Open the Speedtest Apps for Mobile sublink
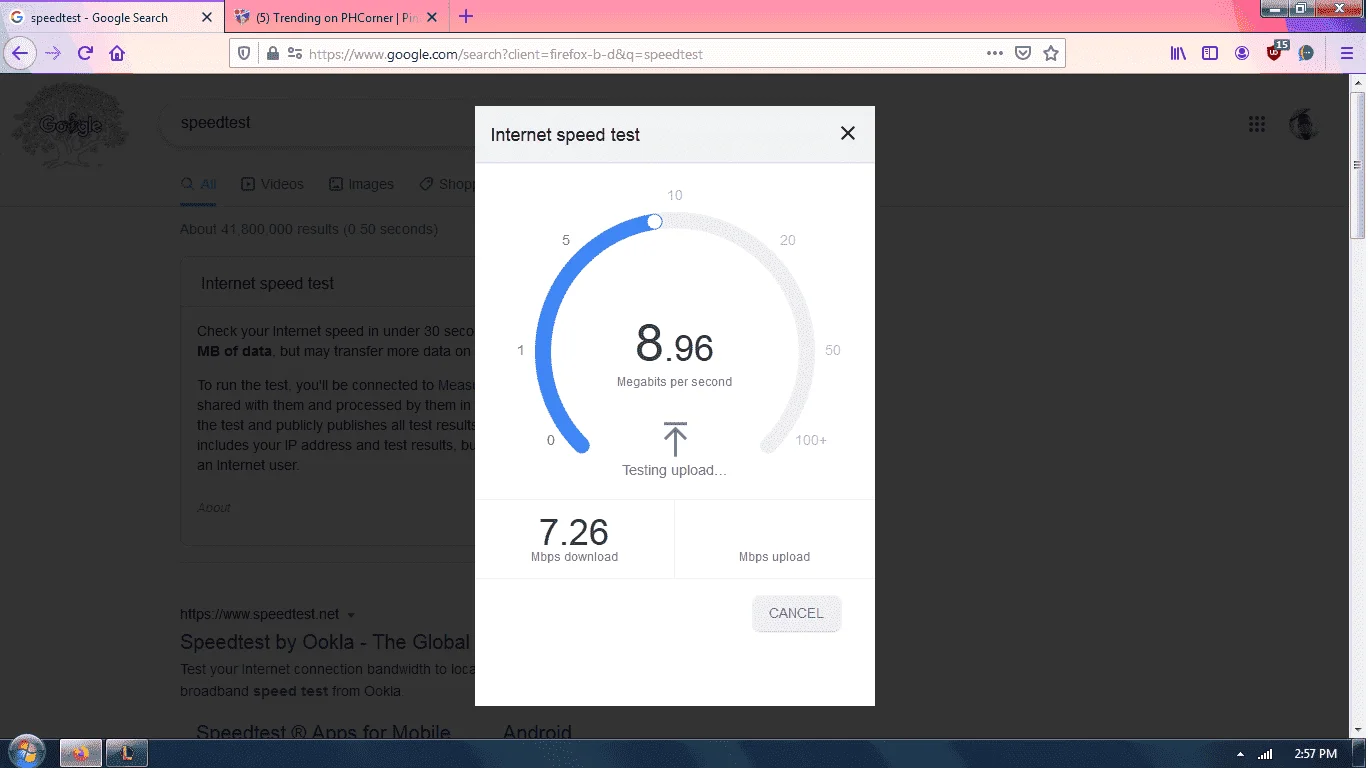This screenshot has width=1368, height=770. [324, 733]
